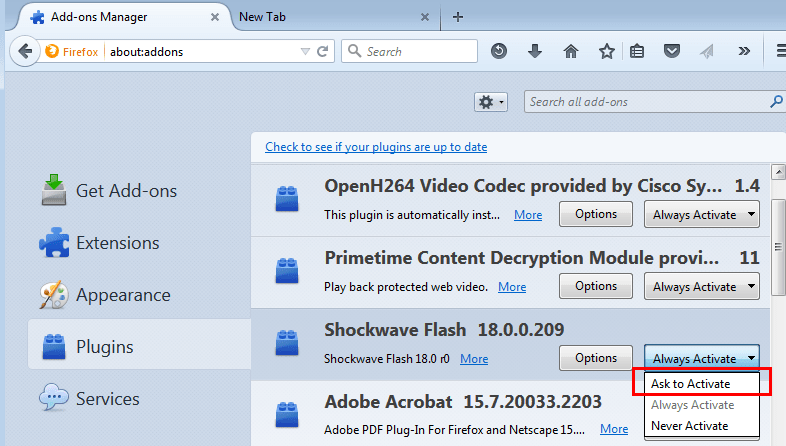
Task: Click the OpenH264 Video Codec title text
Action: pos(523,186)
